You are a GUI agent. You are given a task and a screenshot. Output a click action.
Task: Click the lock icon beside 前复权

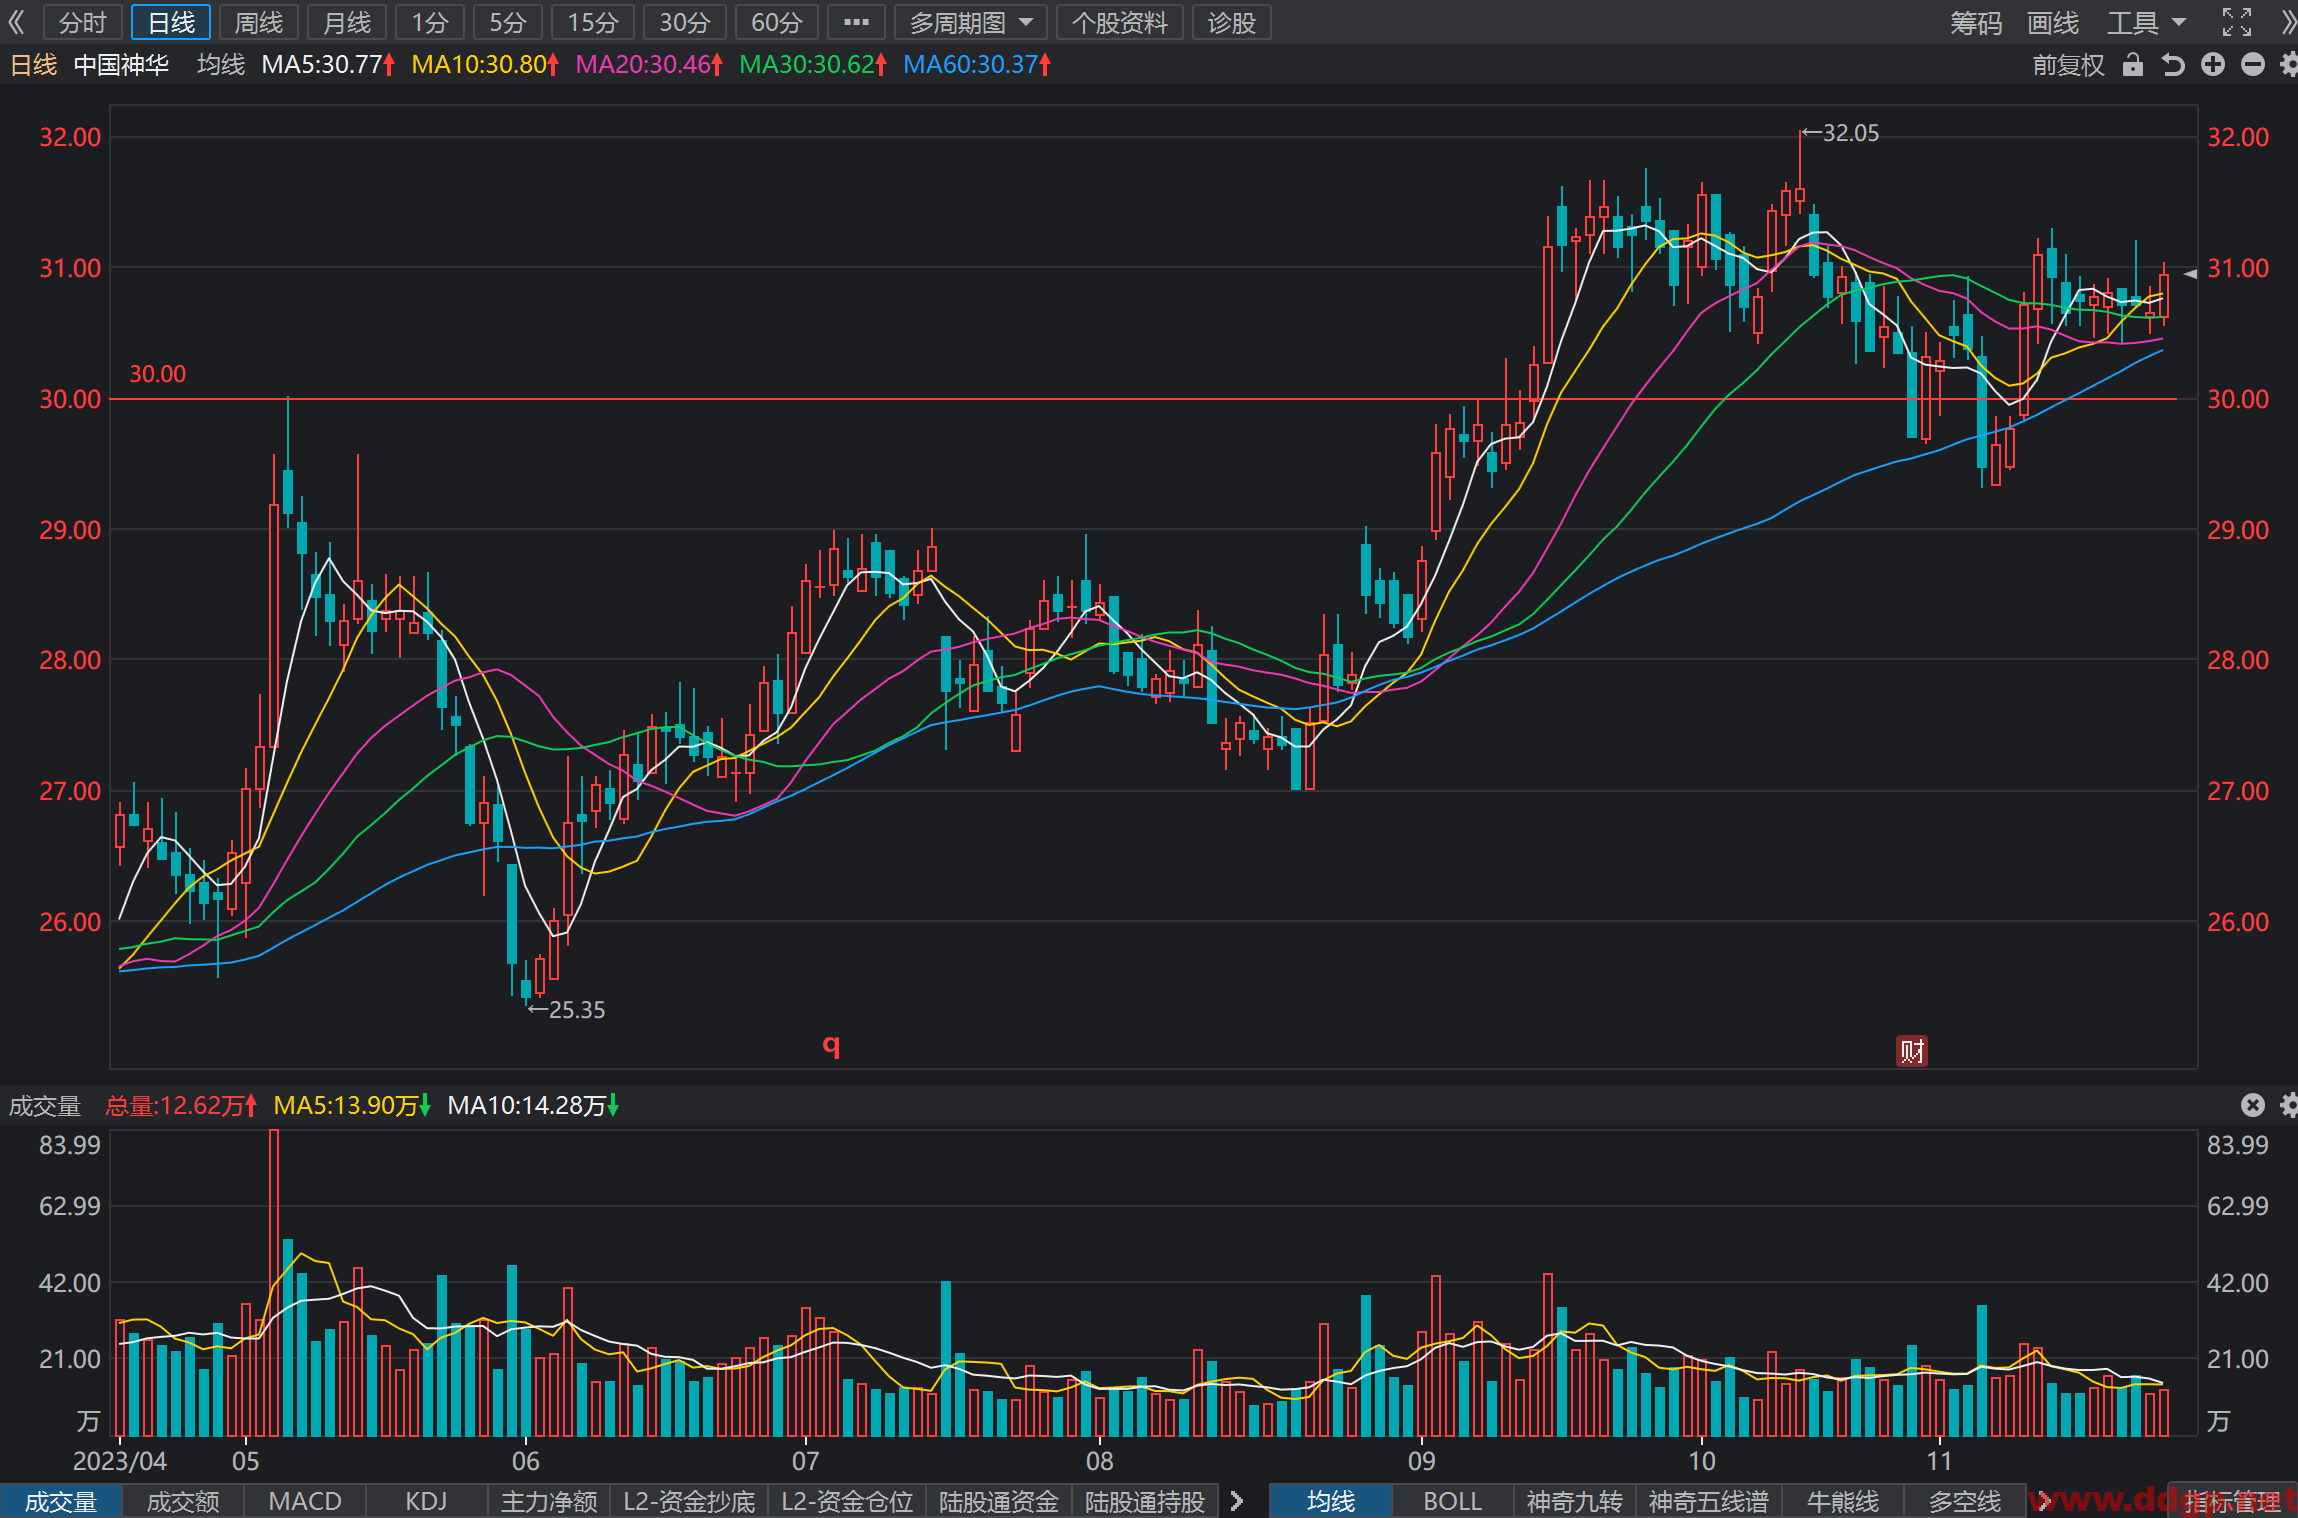pos(2133,65)
